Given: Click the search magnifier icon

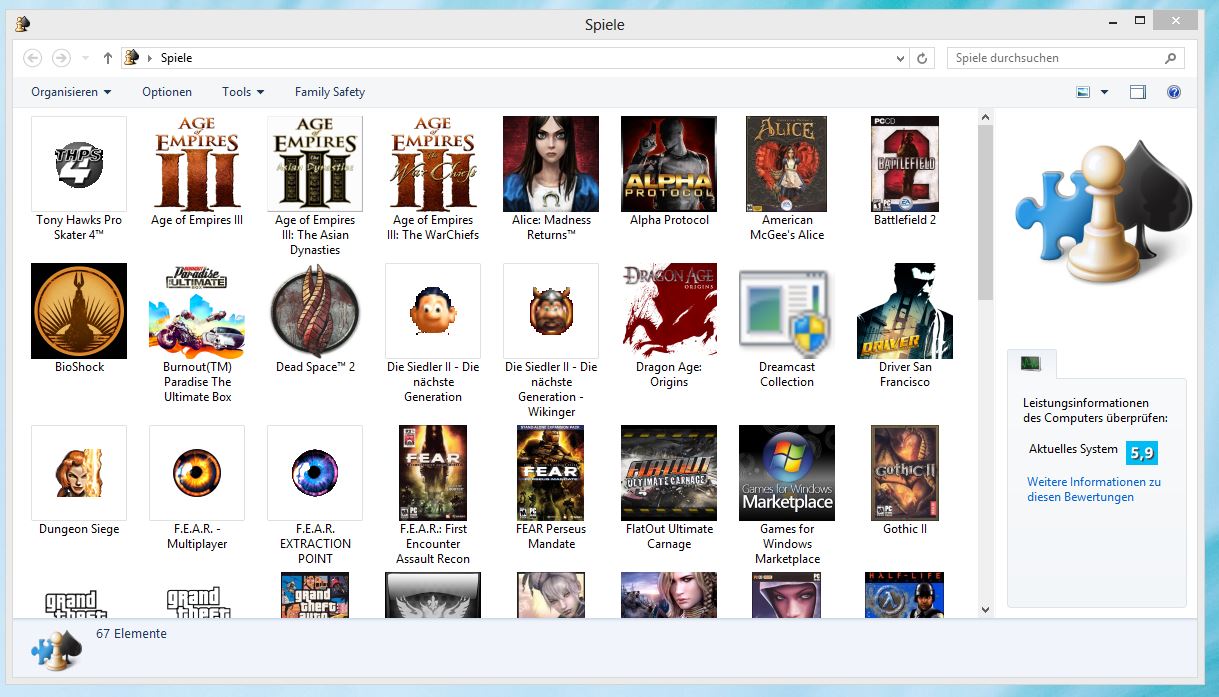Looking at the screenshot, I should pos(1172,58).
